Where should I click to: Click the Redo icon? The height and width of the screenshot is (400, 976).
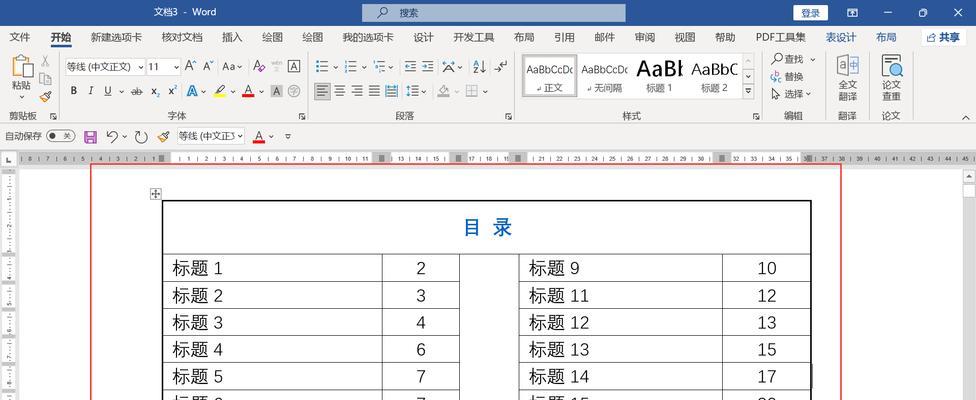point(141,137)
